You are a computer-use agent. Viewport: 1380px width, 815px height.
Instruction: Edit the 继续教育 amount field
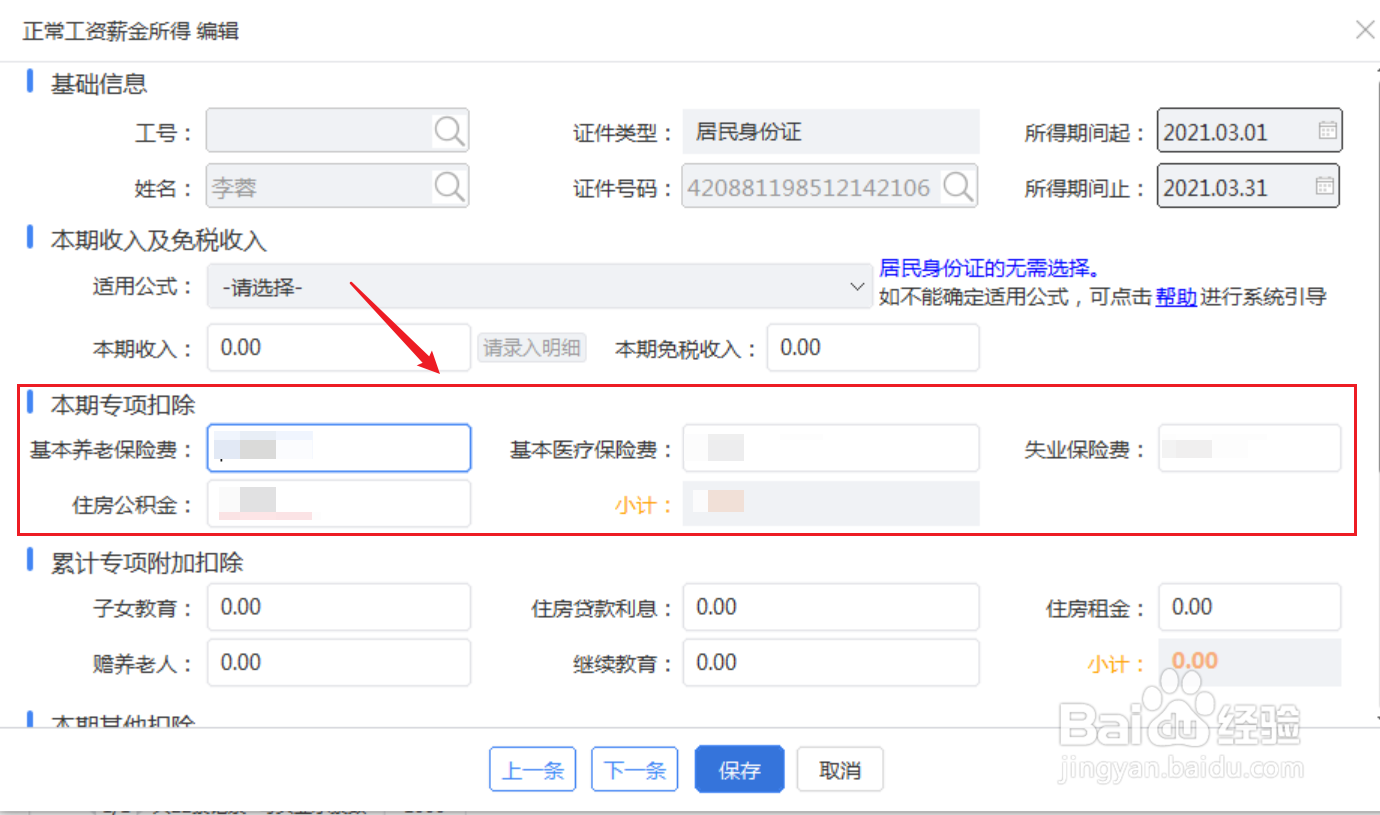pyautogui.click(x=830, y=662)
